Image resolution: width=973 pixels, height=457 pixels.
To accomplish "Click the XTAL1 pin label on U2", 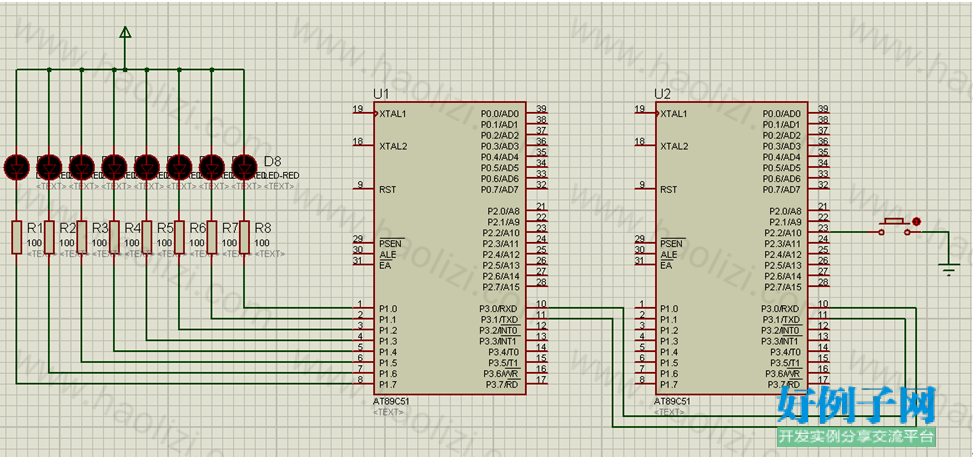I will (675, 114).
